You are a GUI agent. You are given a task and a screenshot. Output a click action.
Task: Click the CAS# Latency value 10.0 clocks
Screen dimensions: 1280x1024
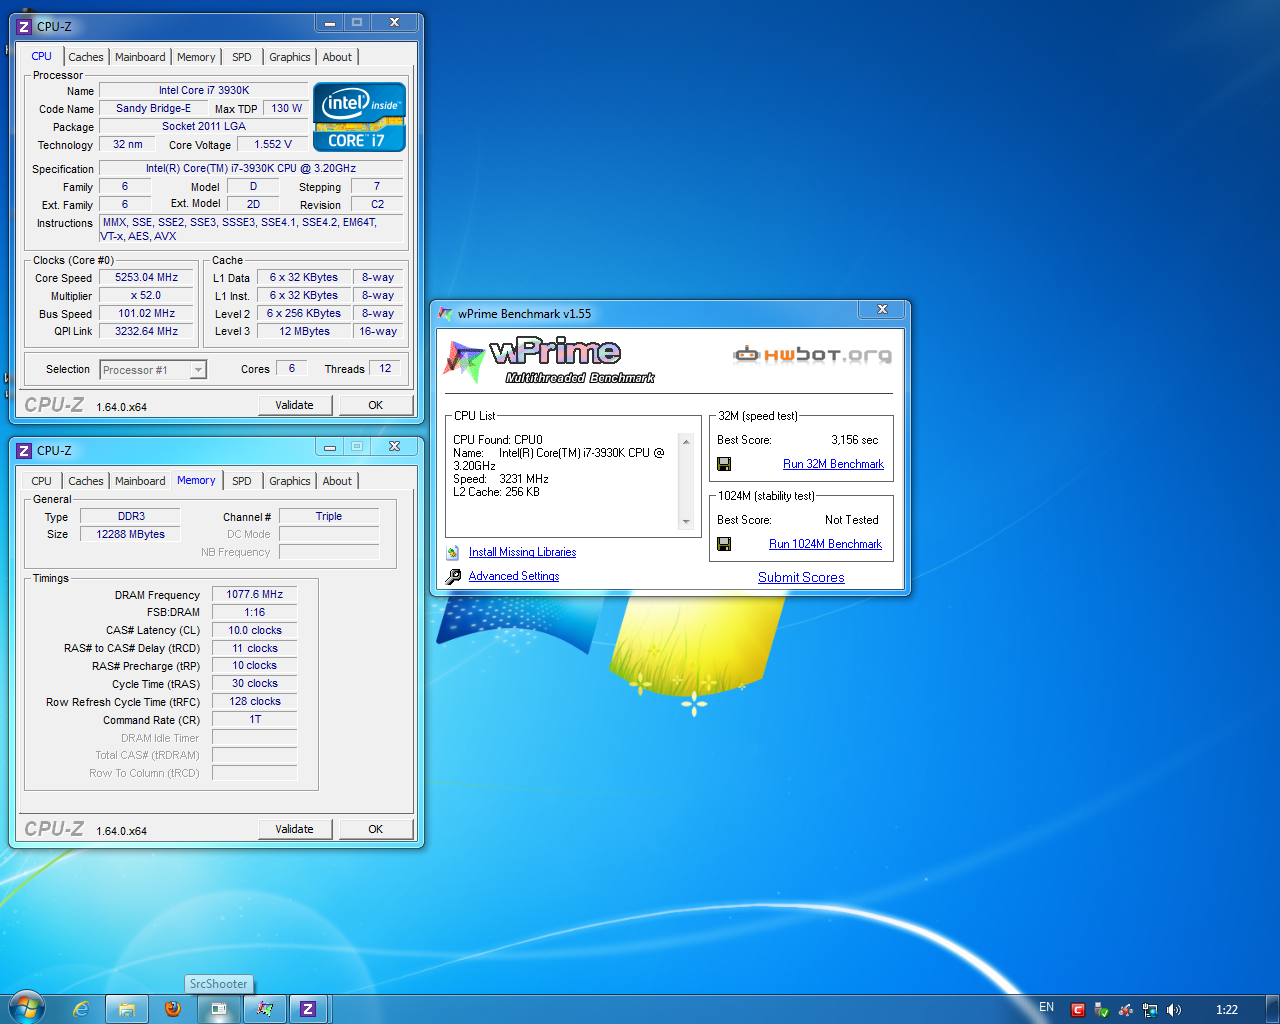[x=254, y=630]
